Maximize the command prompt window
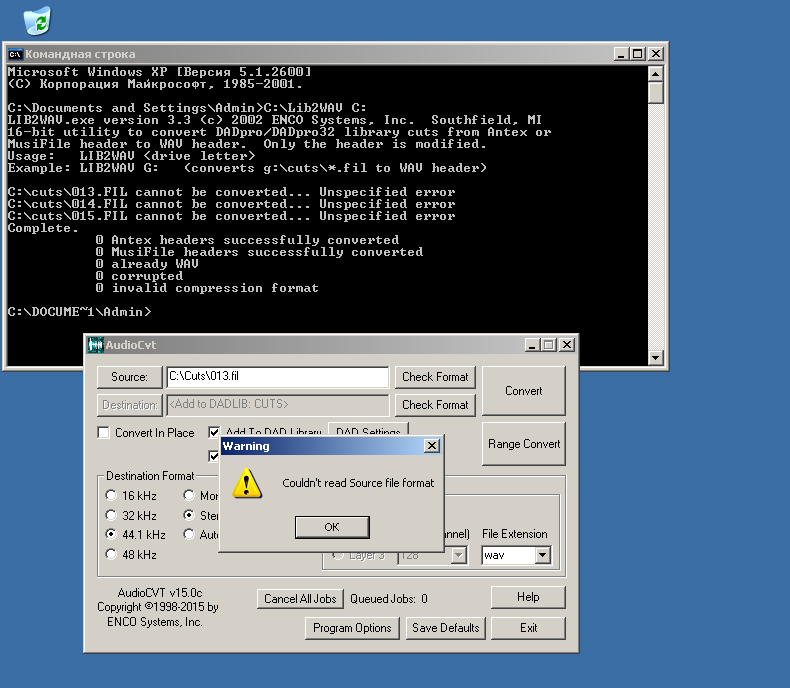The image size is (790, 688). (x=637, y=53)
